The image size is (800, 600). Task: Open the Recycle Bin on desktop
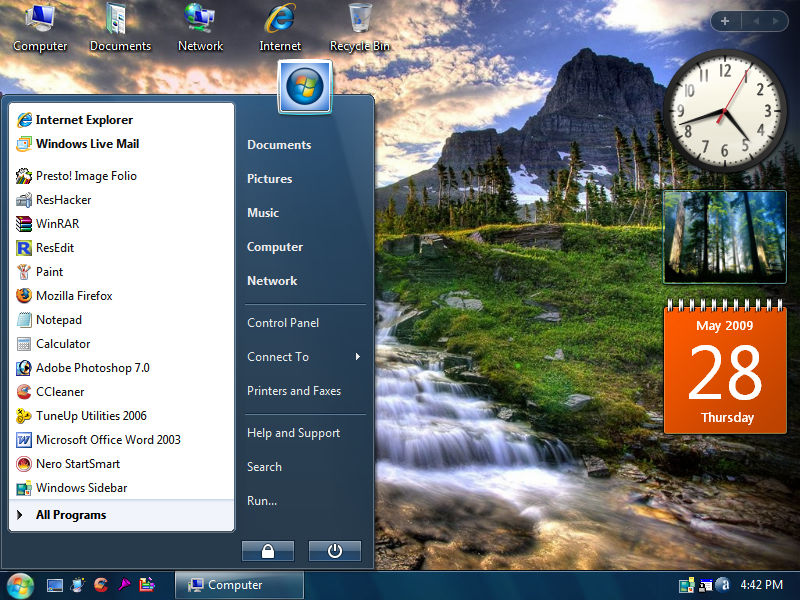point(360,27)
